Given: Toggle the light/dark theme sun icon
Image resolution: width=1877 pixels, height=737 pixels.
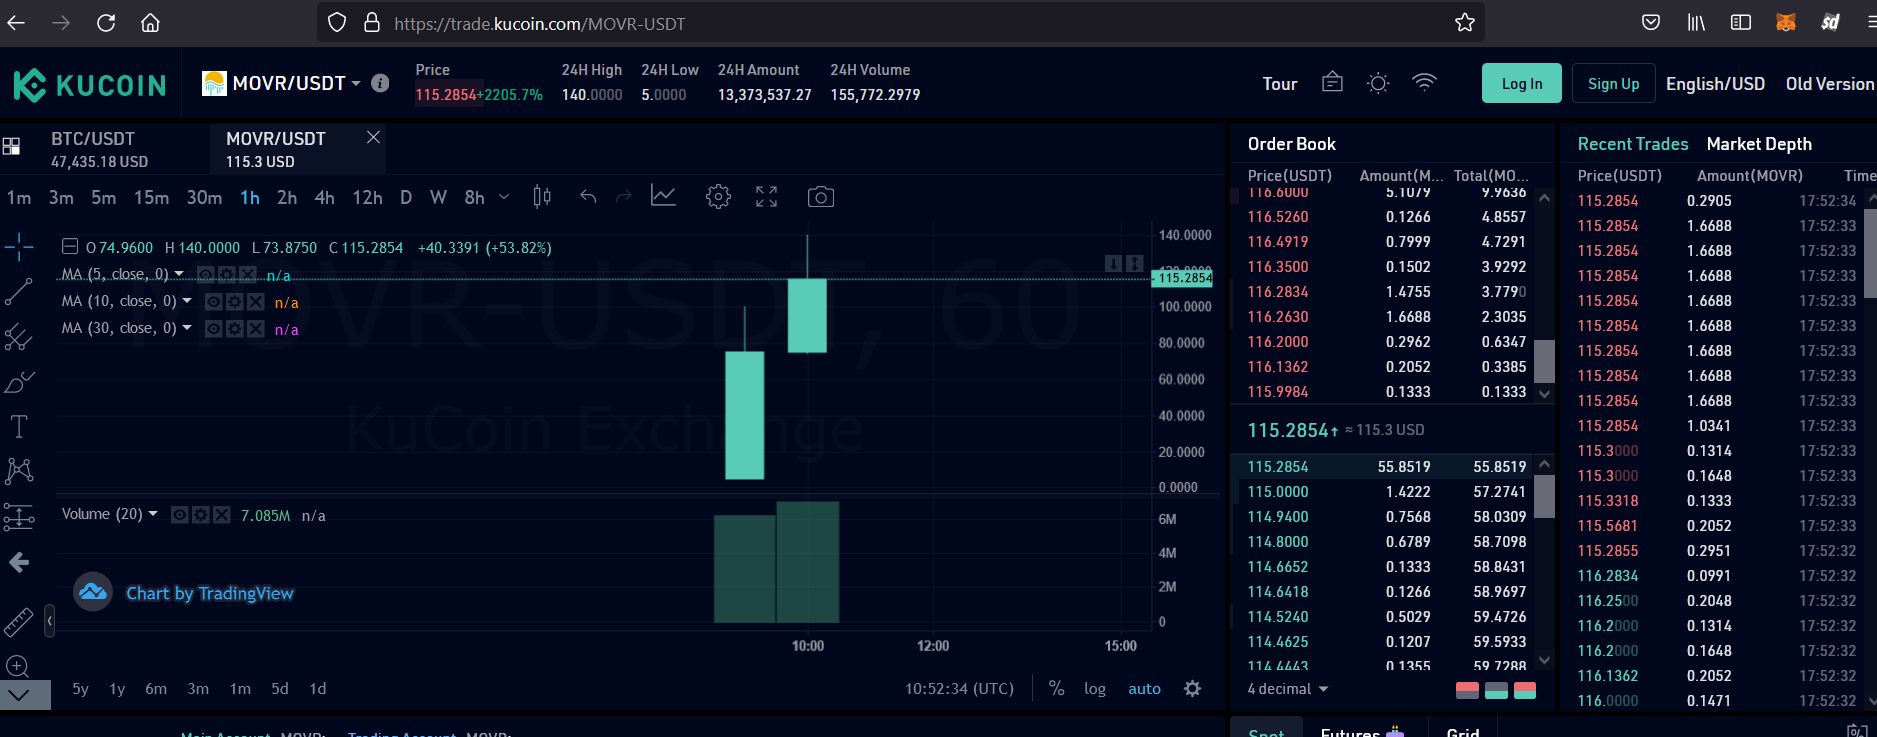Looking at the screenshot, I should click(x=1378, y=83).
